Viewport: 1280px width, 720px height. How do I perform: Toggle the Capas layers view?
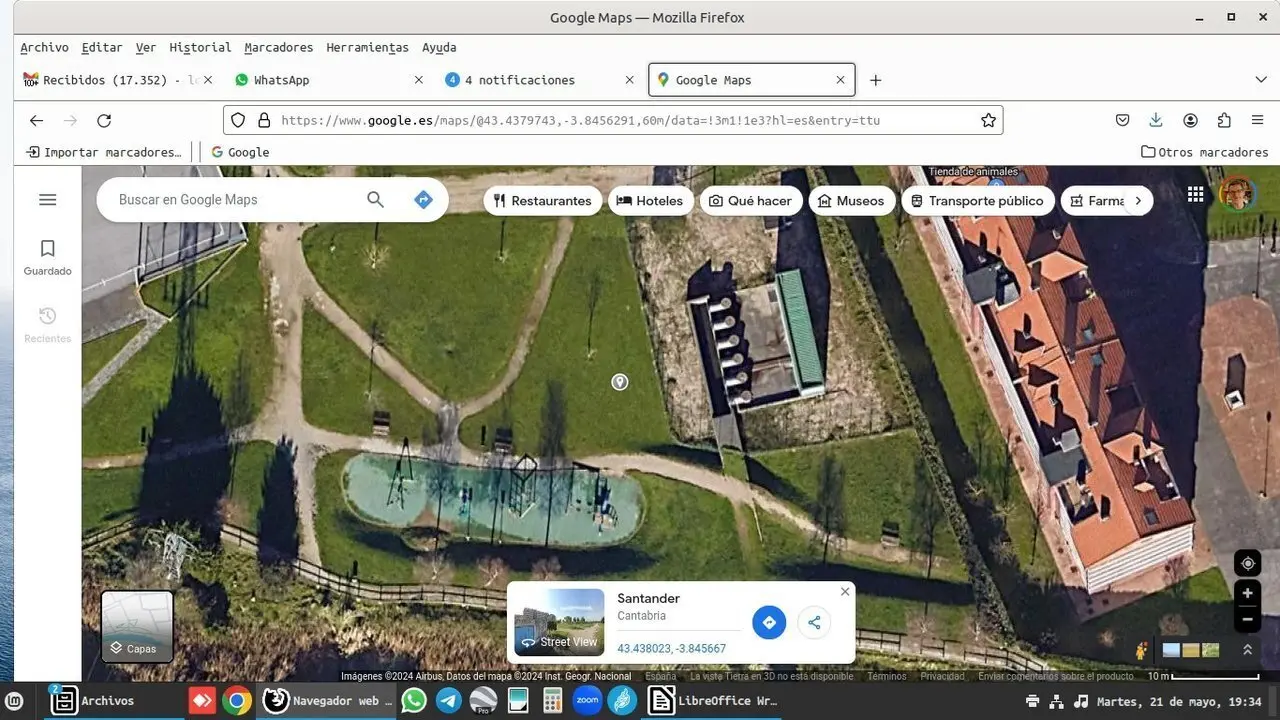tap(138, 626)
